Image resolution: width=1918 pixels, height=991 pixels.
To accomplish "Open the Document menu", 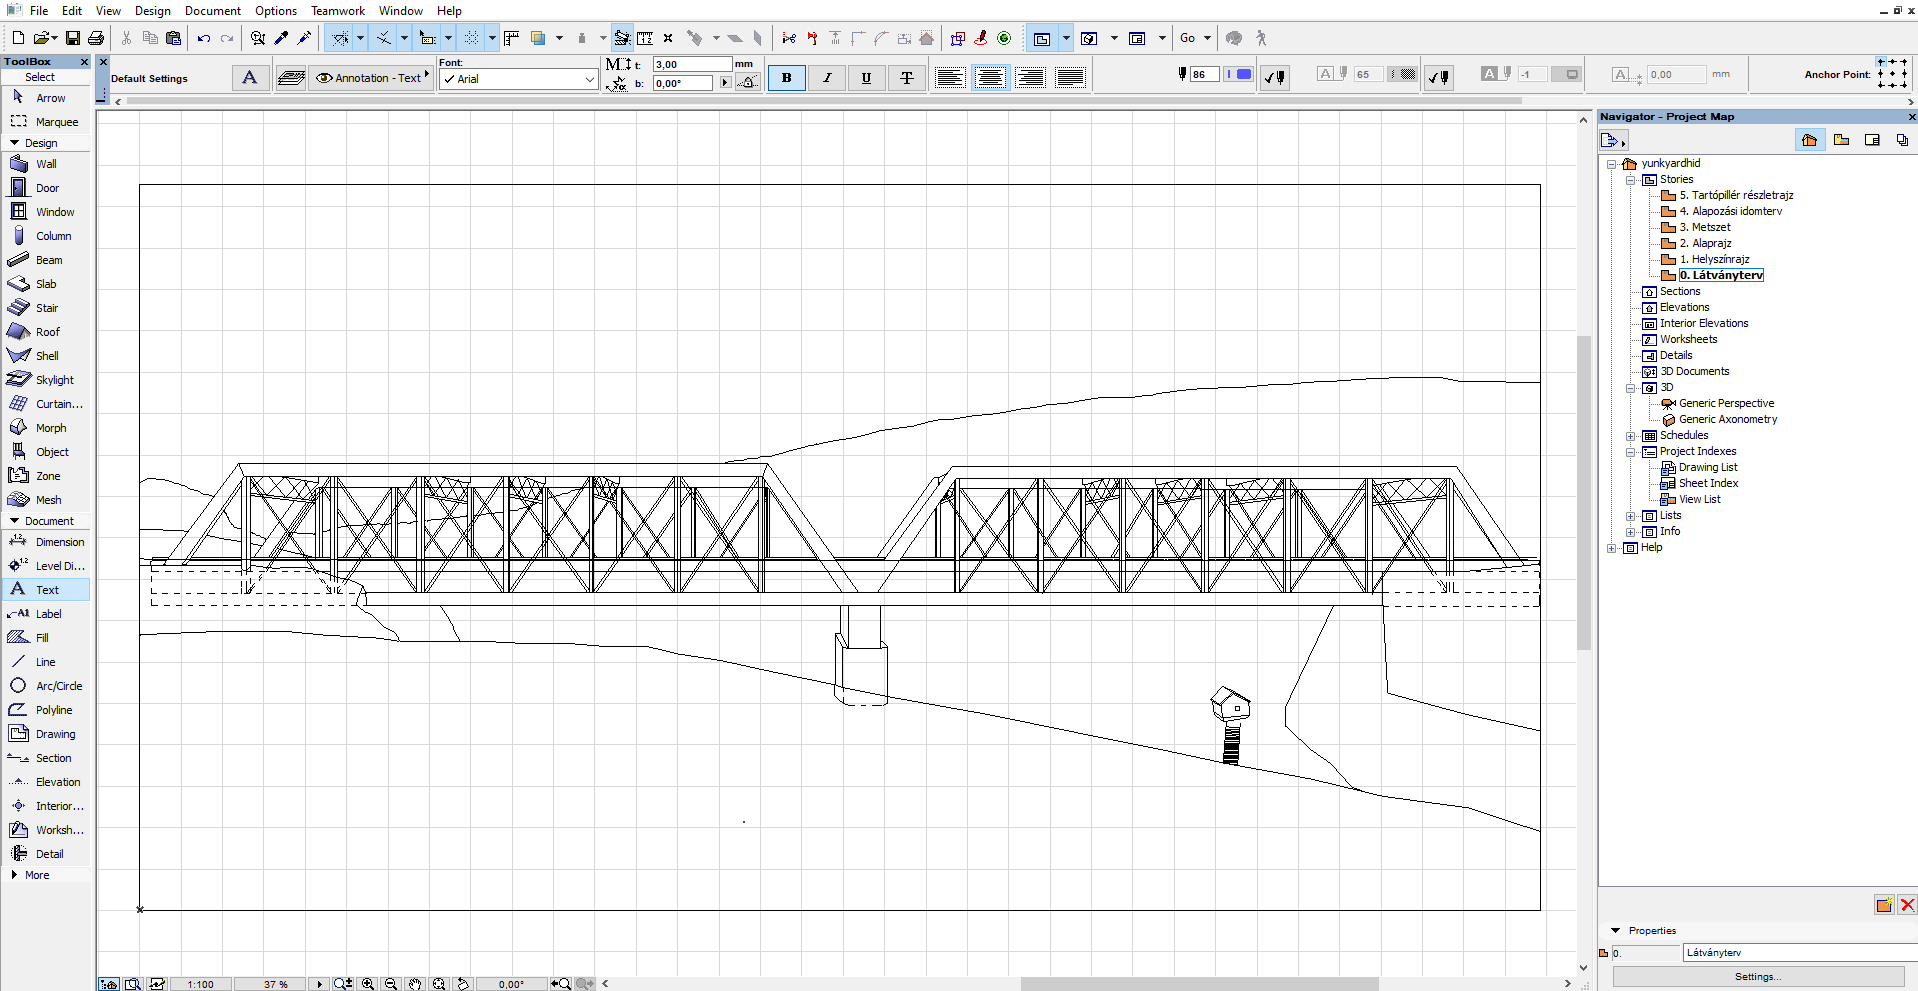I will 213,11.
